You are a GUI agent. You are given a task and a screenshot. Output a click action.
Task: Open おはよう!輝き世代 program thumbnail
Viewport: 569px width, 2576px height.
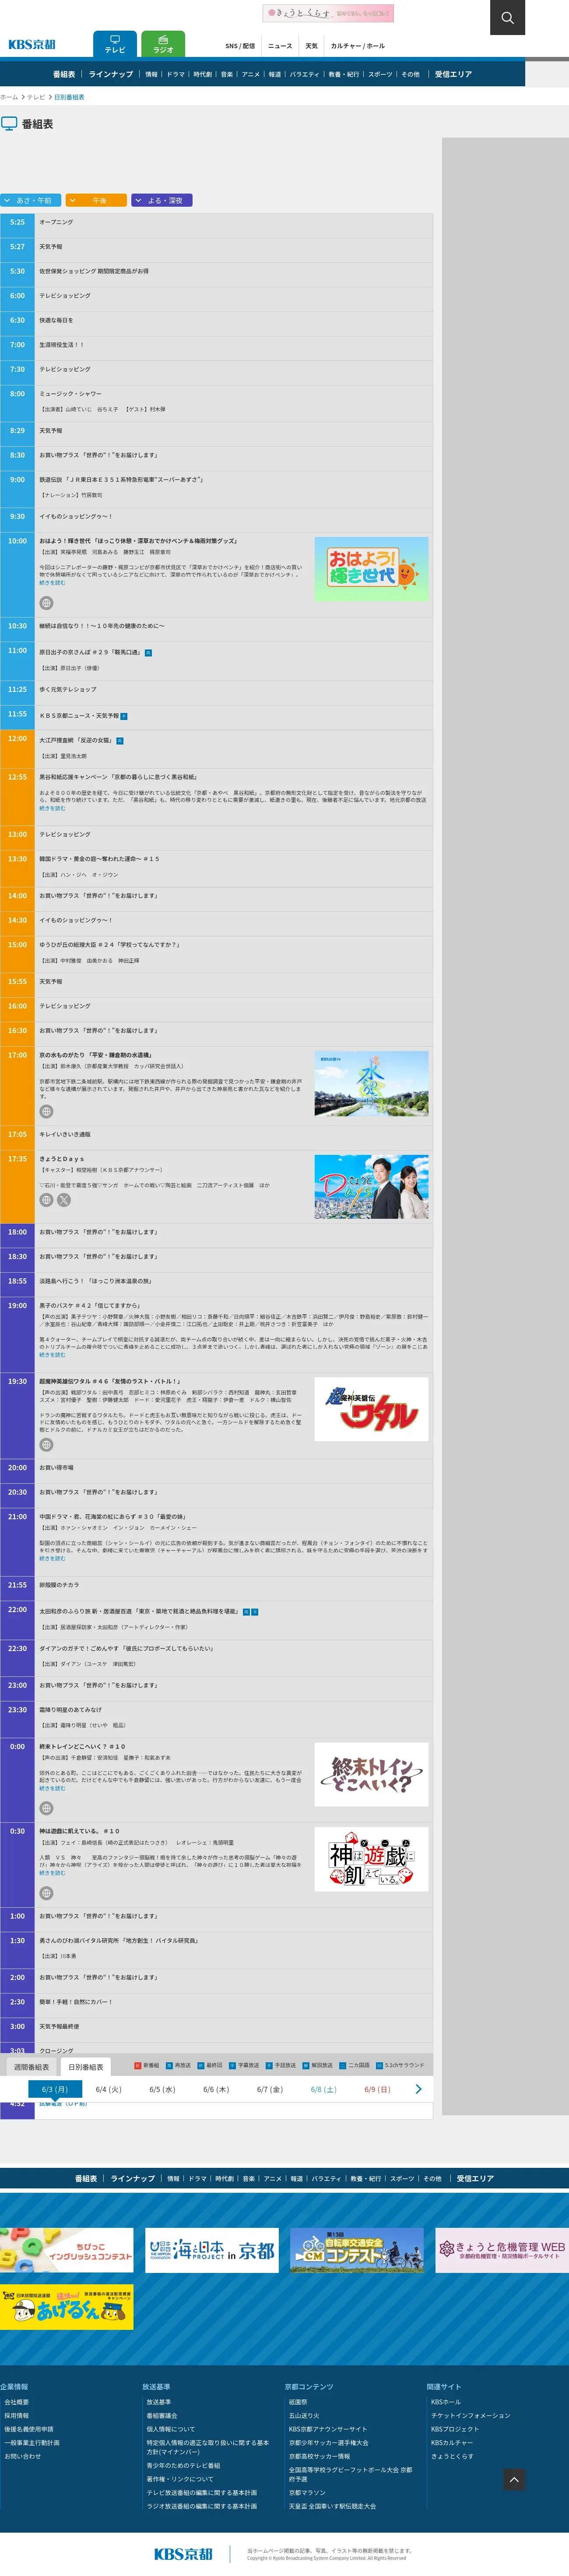pos(371,568)
